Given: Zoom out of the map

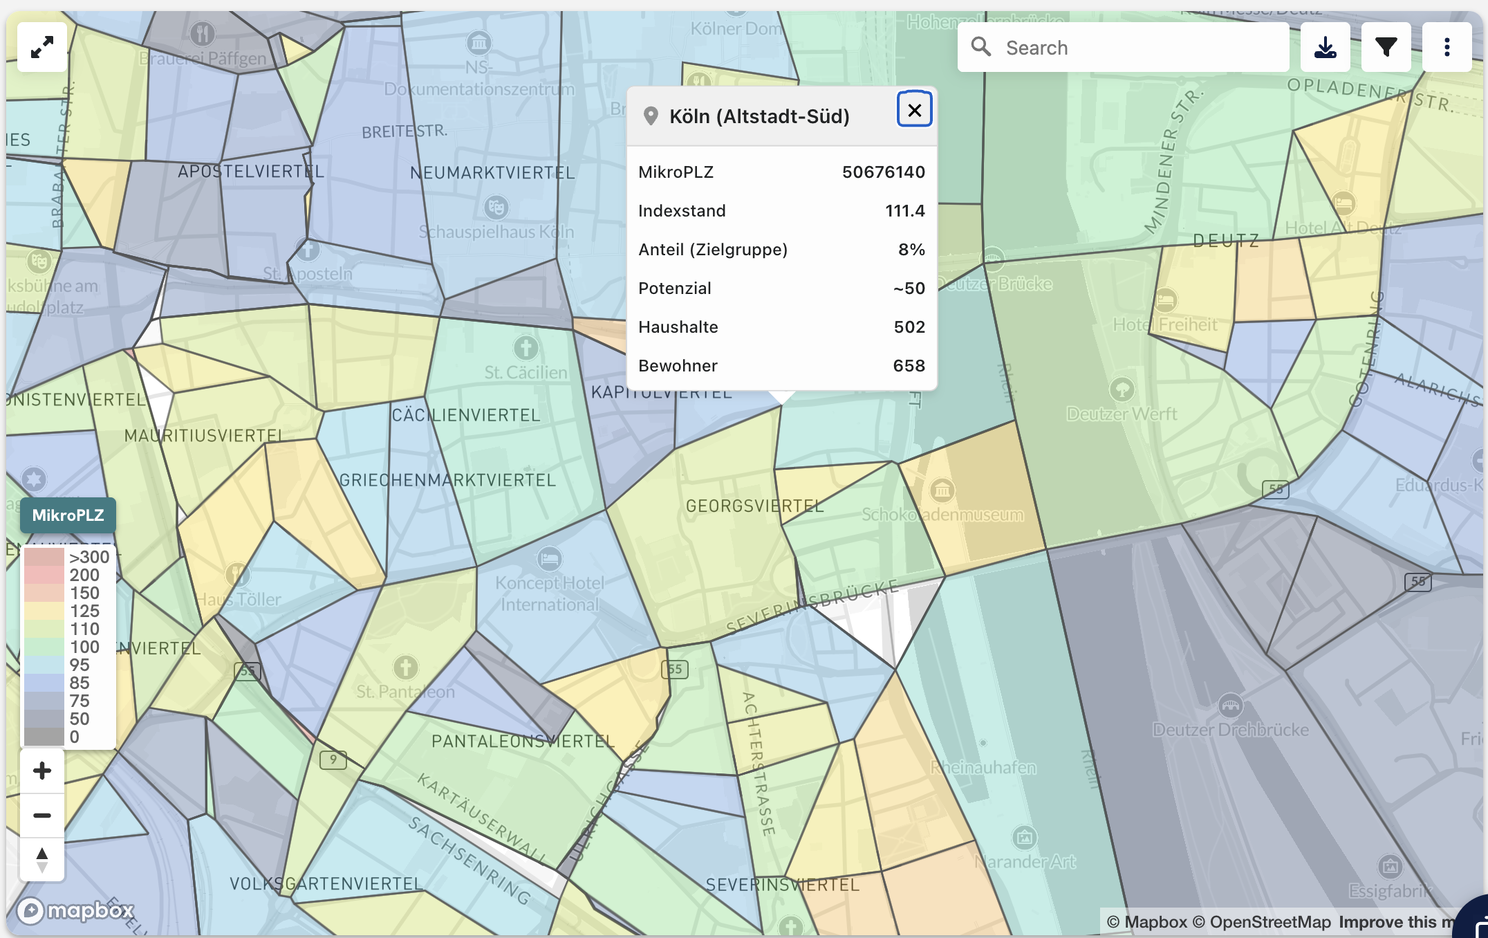Looking at the screenshot, I should [42, 815].
